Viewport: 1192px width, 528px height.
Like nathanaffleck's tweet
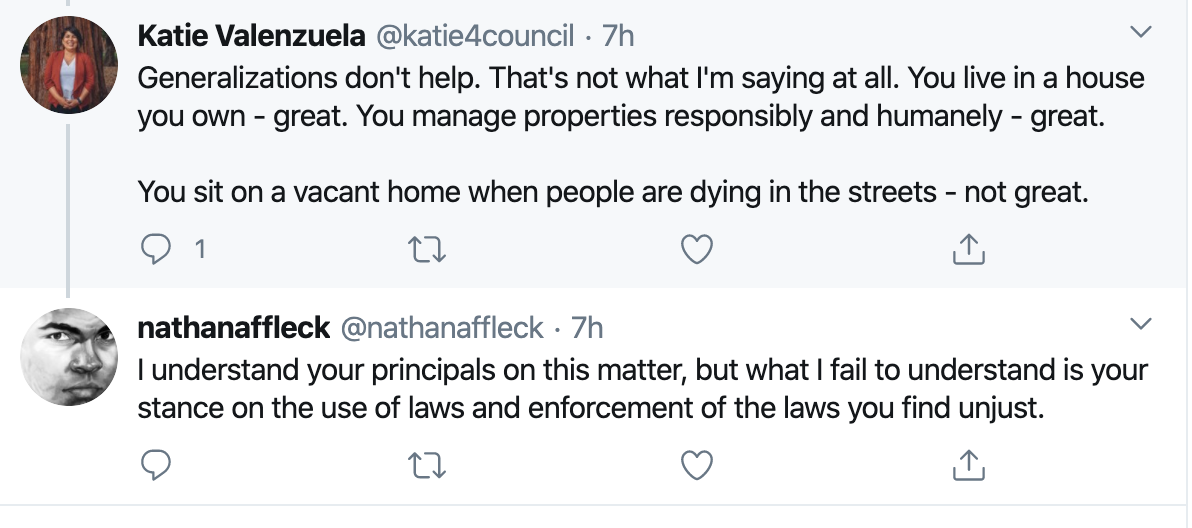pos(696,464)
